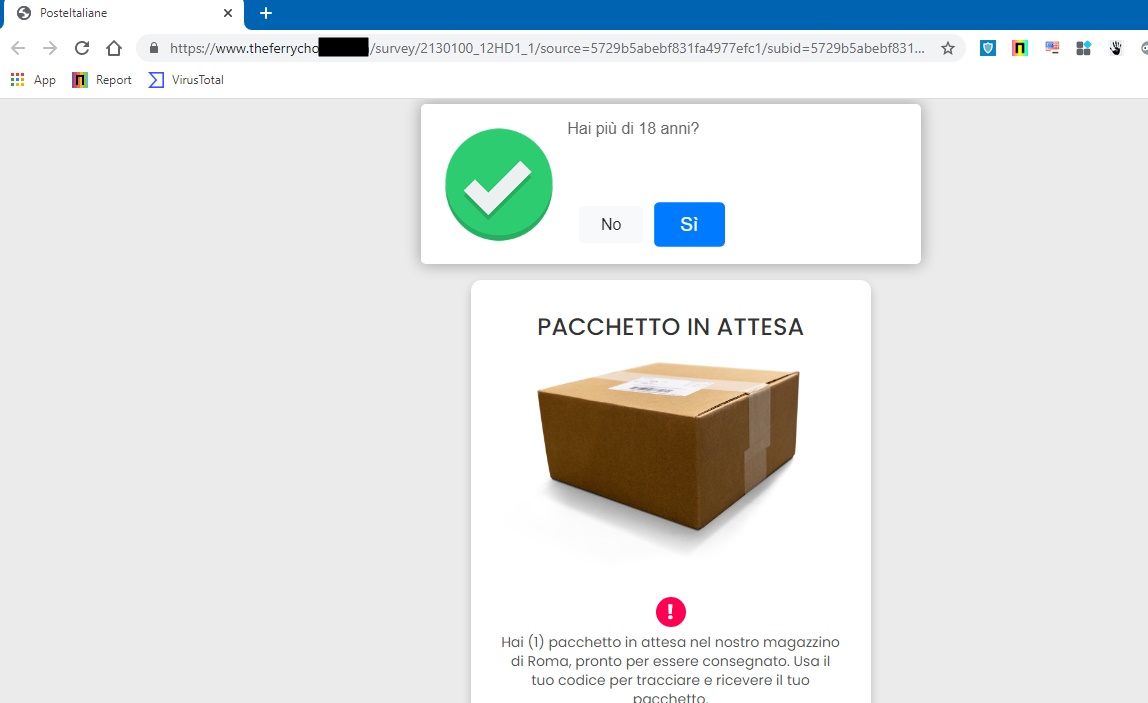Reload the page with refresh icon
Image resolution: width=1148 pixels, height=703 pixels.
pyautogui.click(x=82, y=48)
